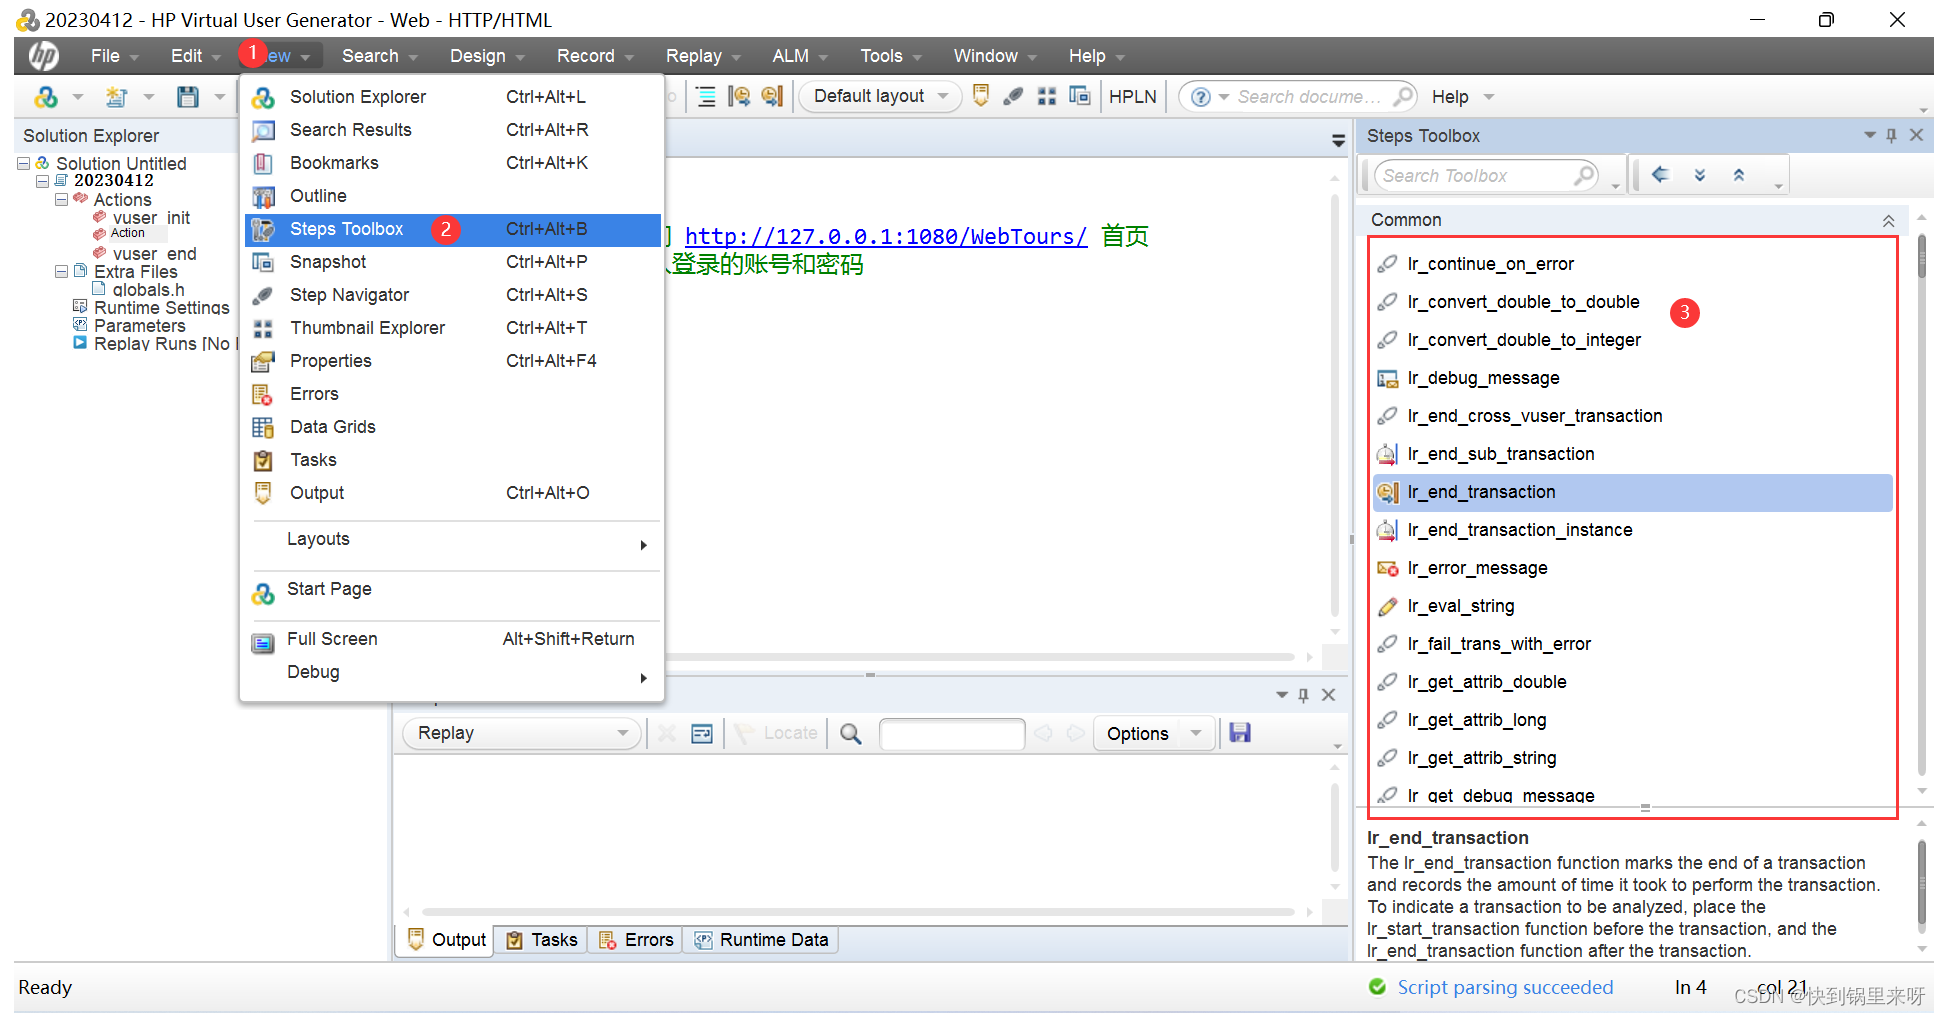Open the Help dropdown in toolbar
Viewport: 1941px width, 1015px height.
1462,97
